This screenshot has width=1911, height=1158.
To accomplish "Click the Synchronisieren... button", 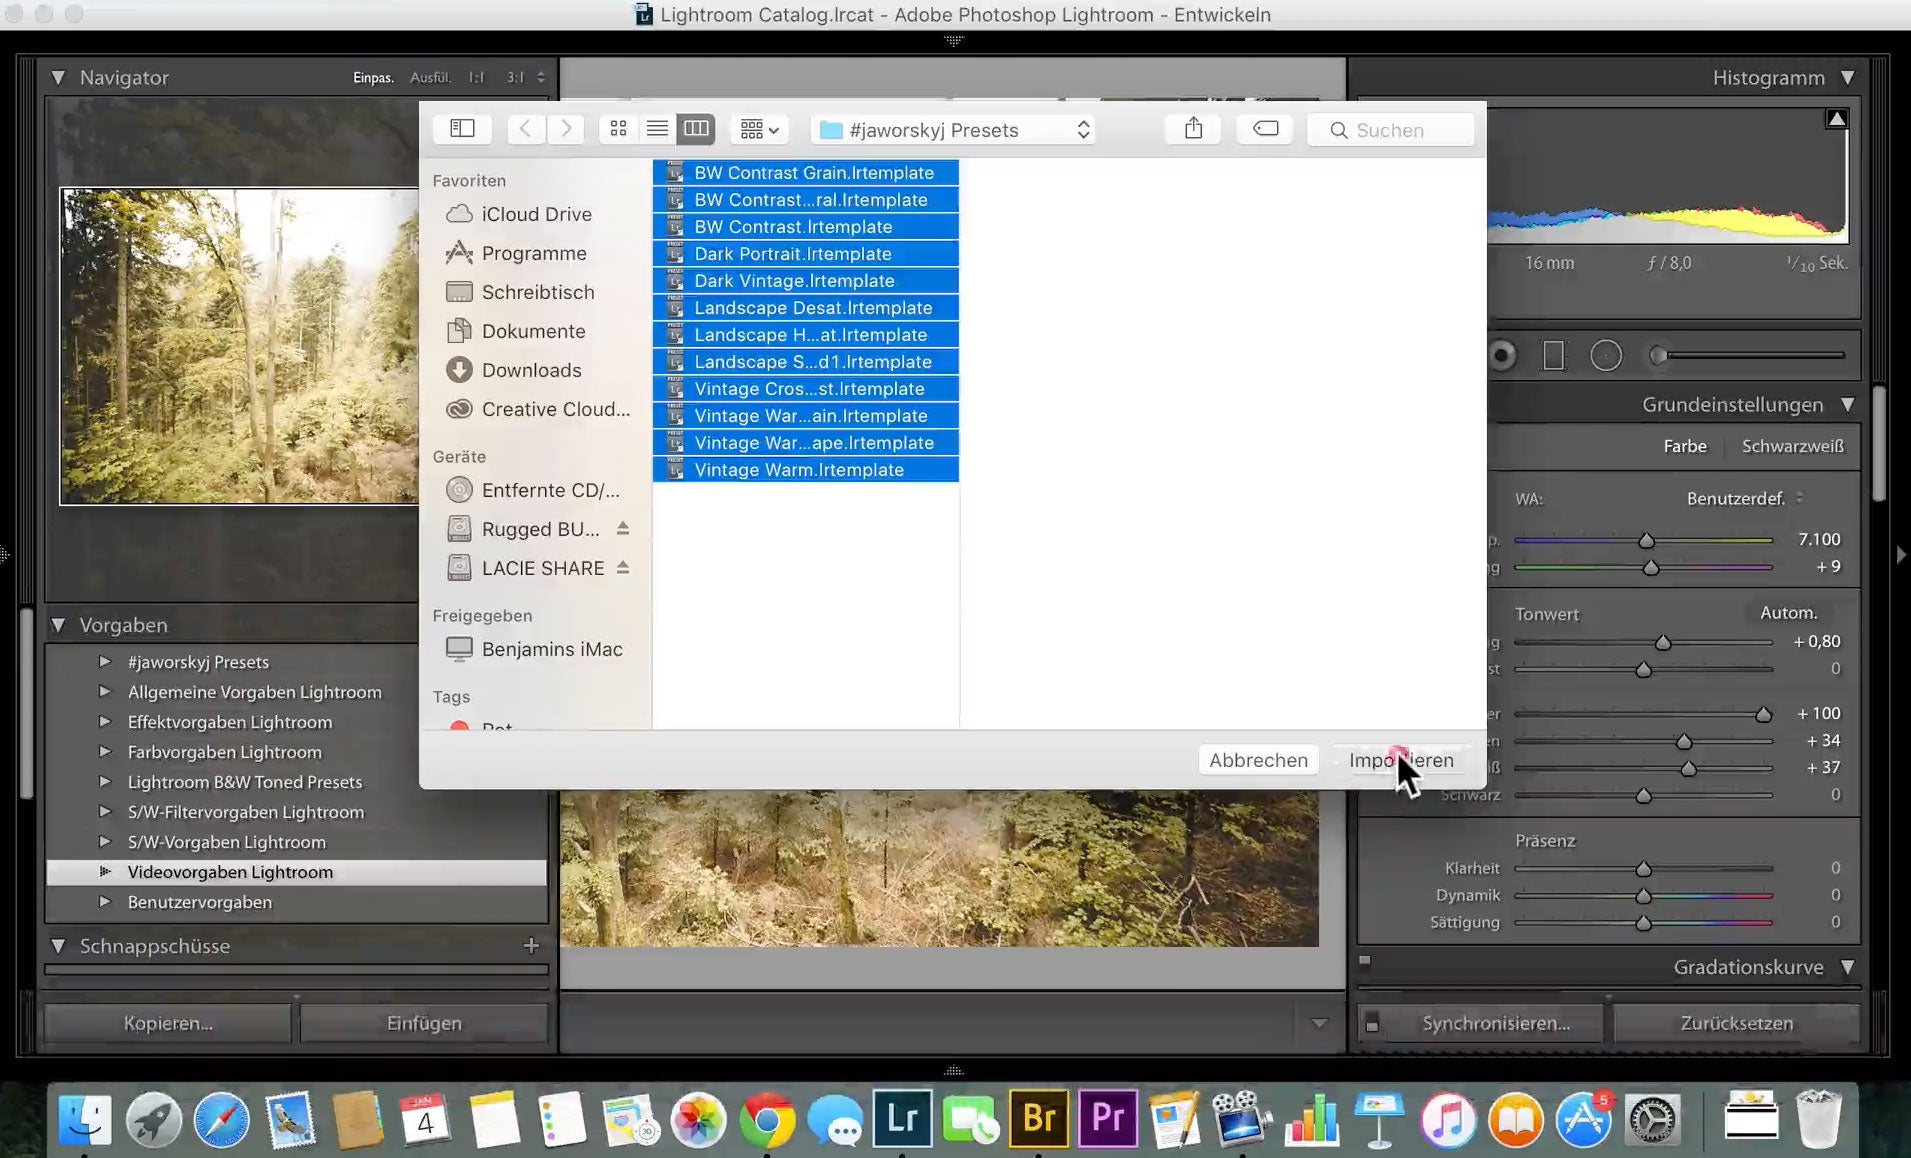I will point(1496,1023).
